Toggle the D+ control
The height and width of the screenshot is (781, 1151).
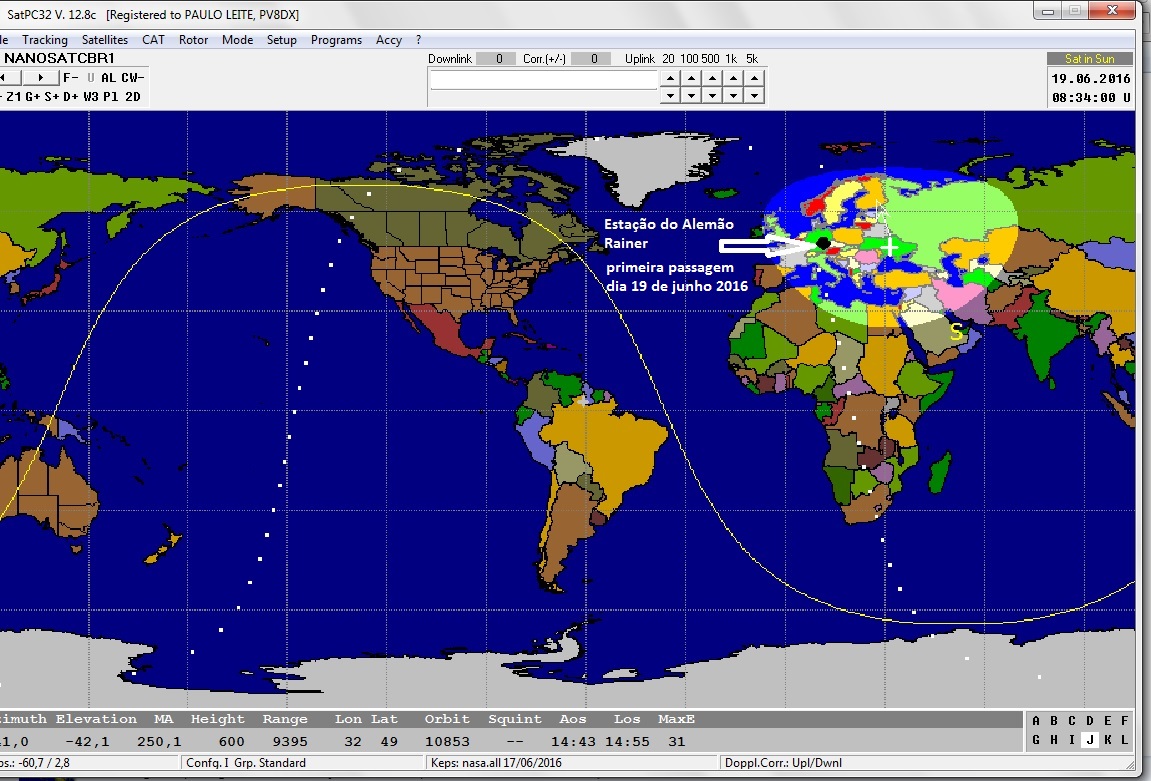click(x=71, y=97)
